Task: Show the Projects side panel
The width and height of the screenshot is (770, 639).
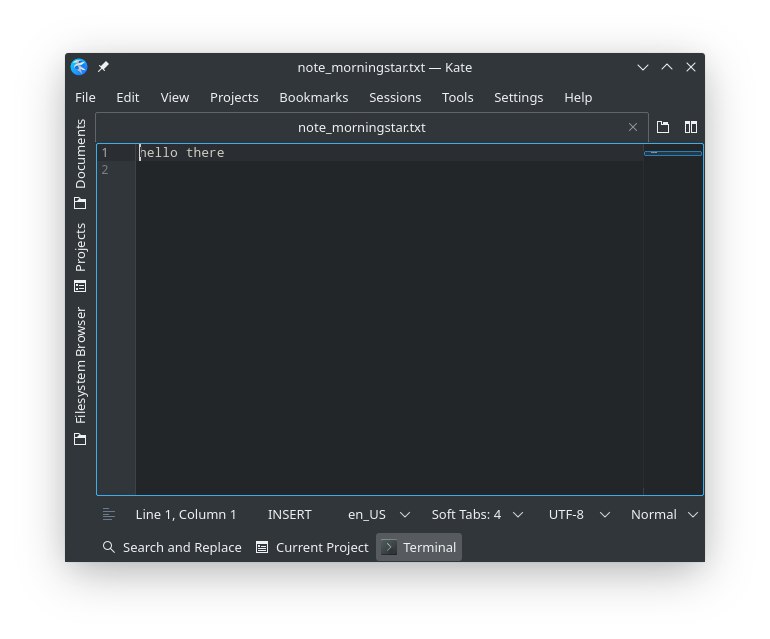Action: coord(80,257)
